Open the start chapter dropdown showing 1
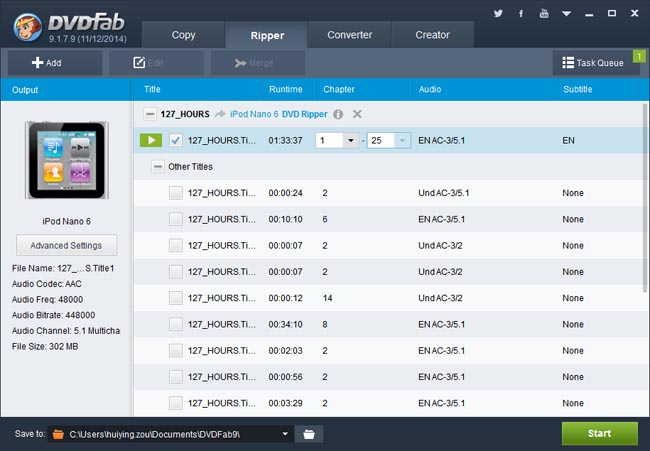Image resolution: width=650 pixels, height=451 pixels. (350, 141)
